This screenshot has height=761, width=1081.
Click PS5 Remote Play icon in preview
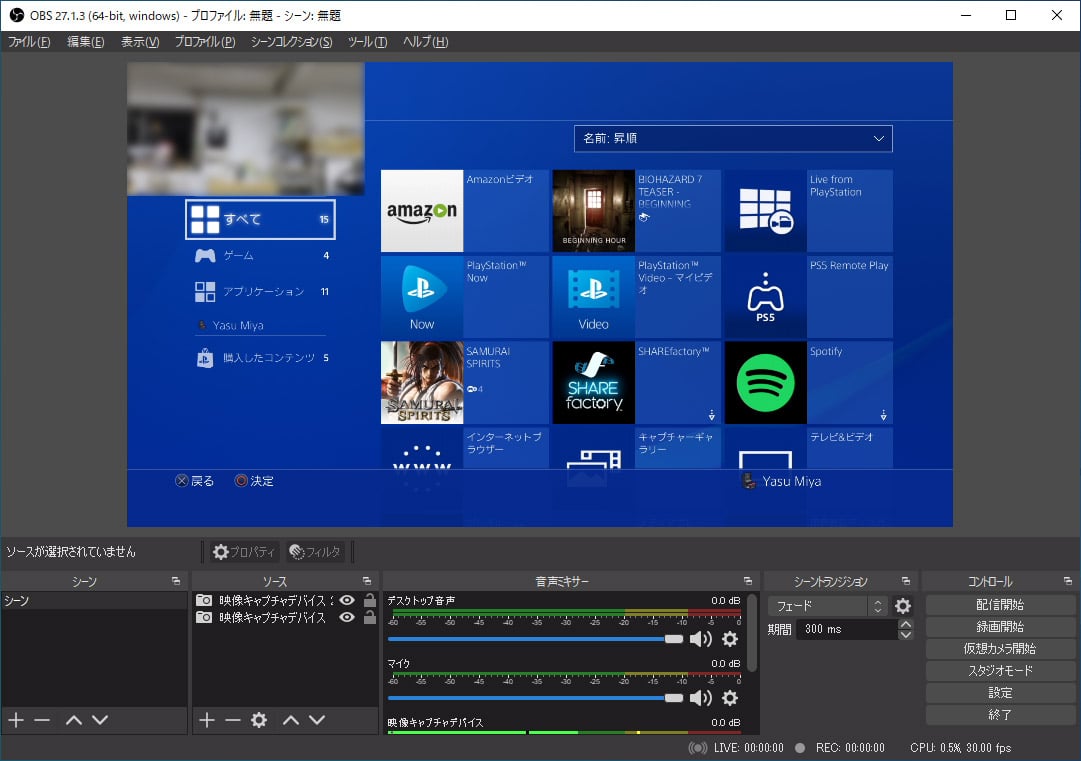pos(765,297)
